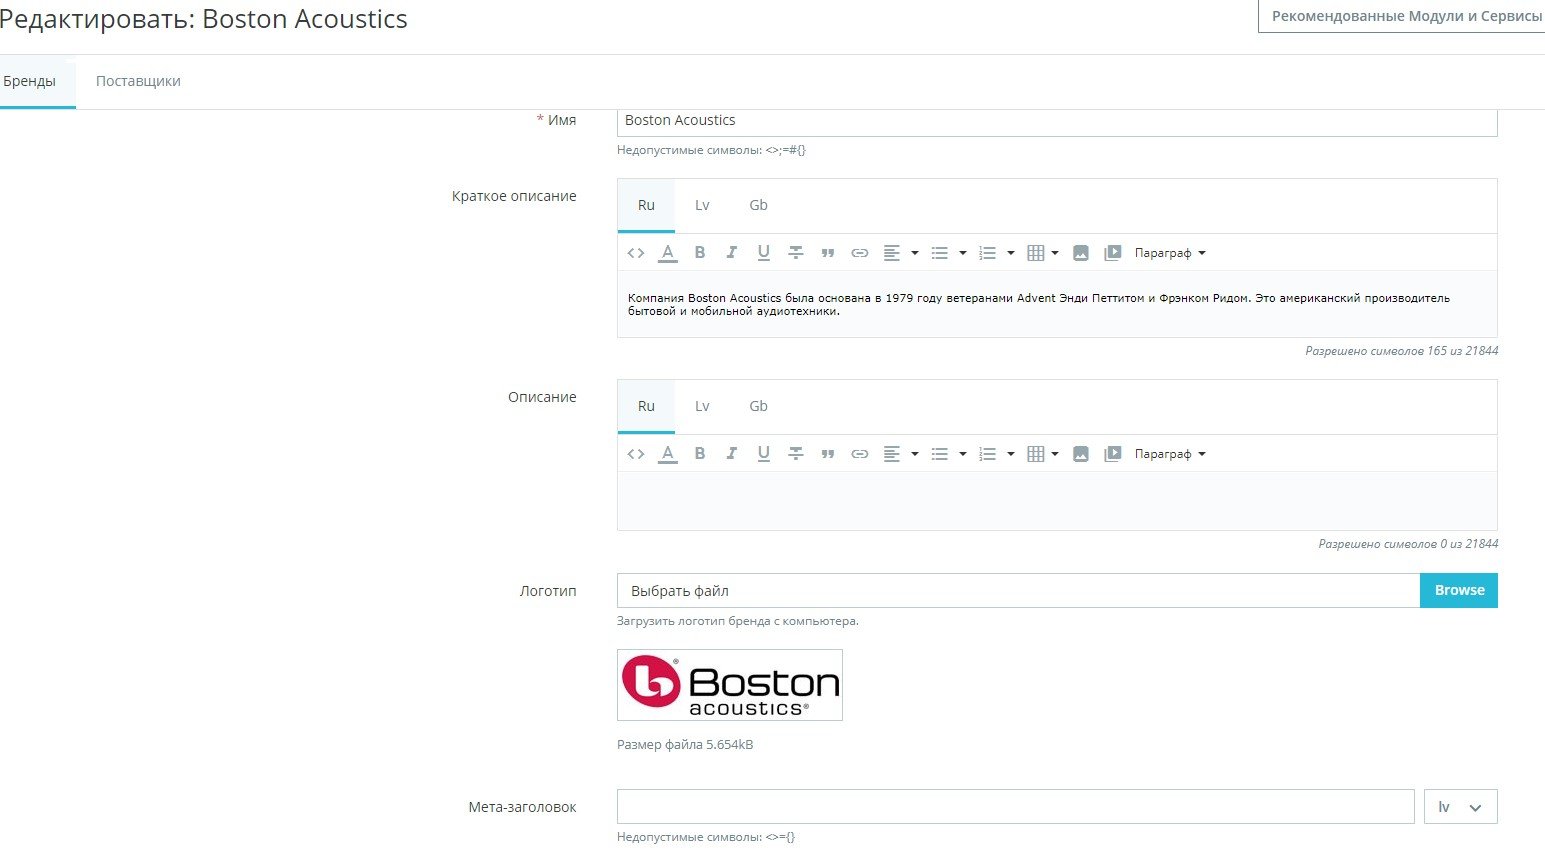Insert link in Краткое описание editor
Viewport: 1545px width, 856px height.
point(860,253)
